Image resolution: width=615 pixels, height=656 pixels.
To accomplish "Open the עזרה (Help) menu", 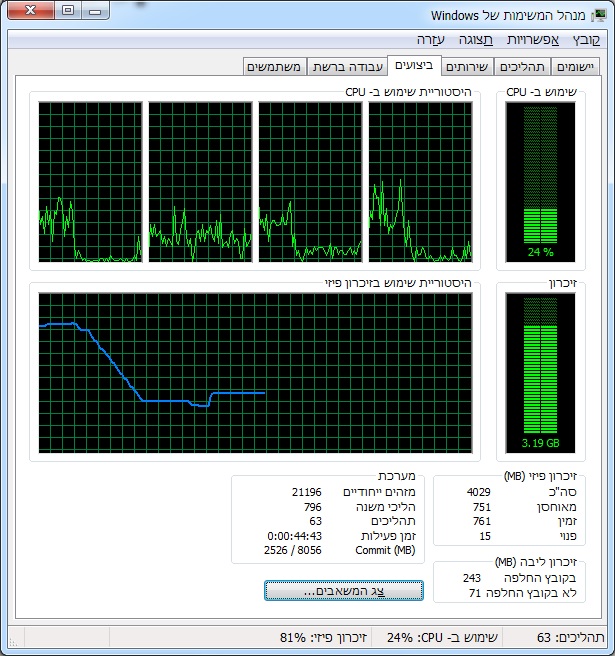I will pos(433,39).
